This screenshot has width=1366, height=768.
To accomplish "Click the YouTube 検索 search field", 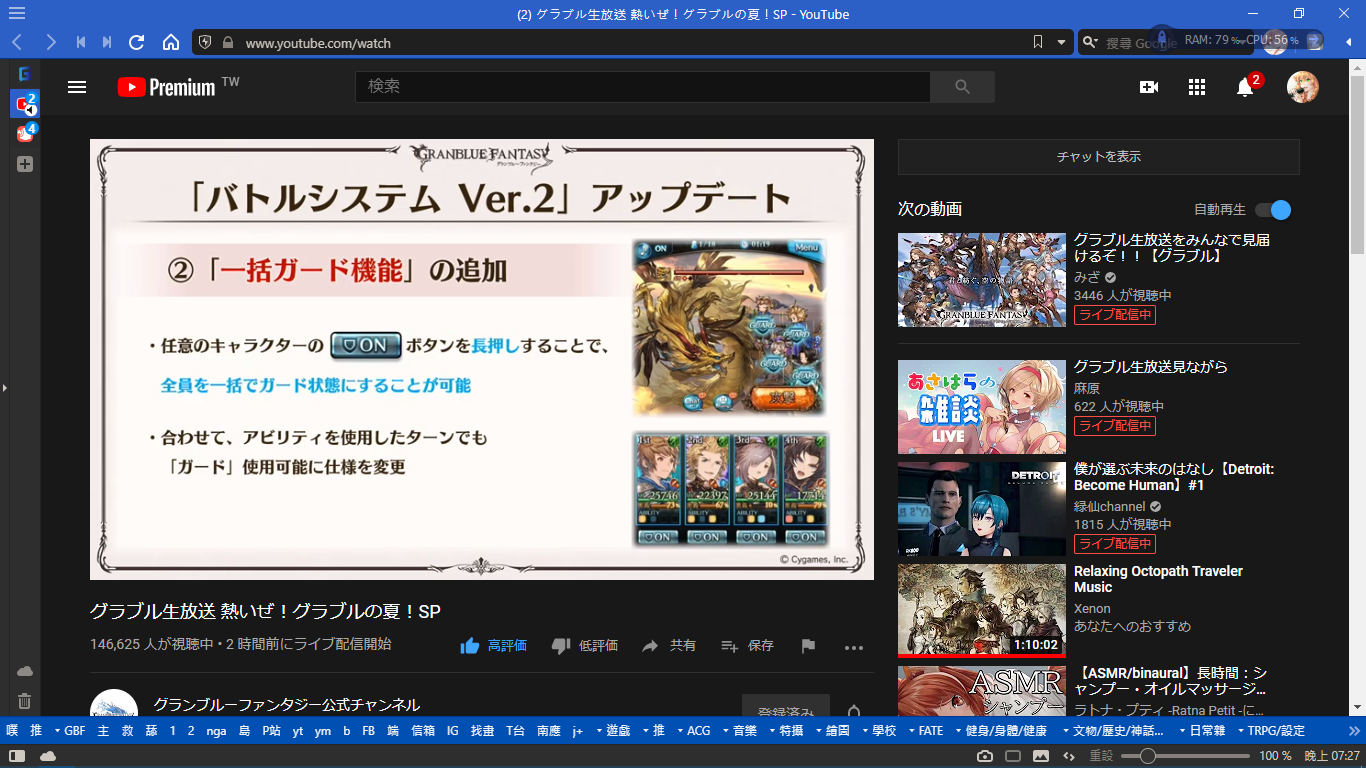I will [643, 87].
